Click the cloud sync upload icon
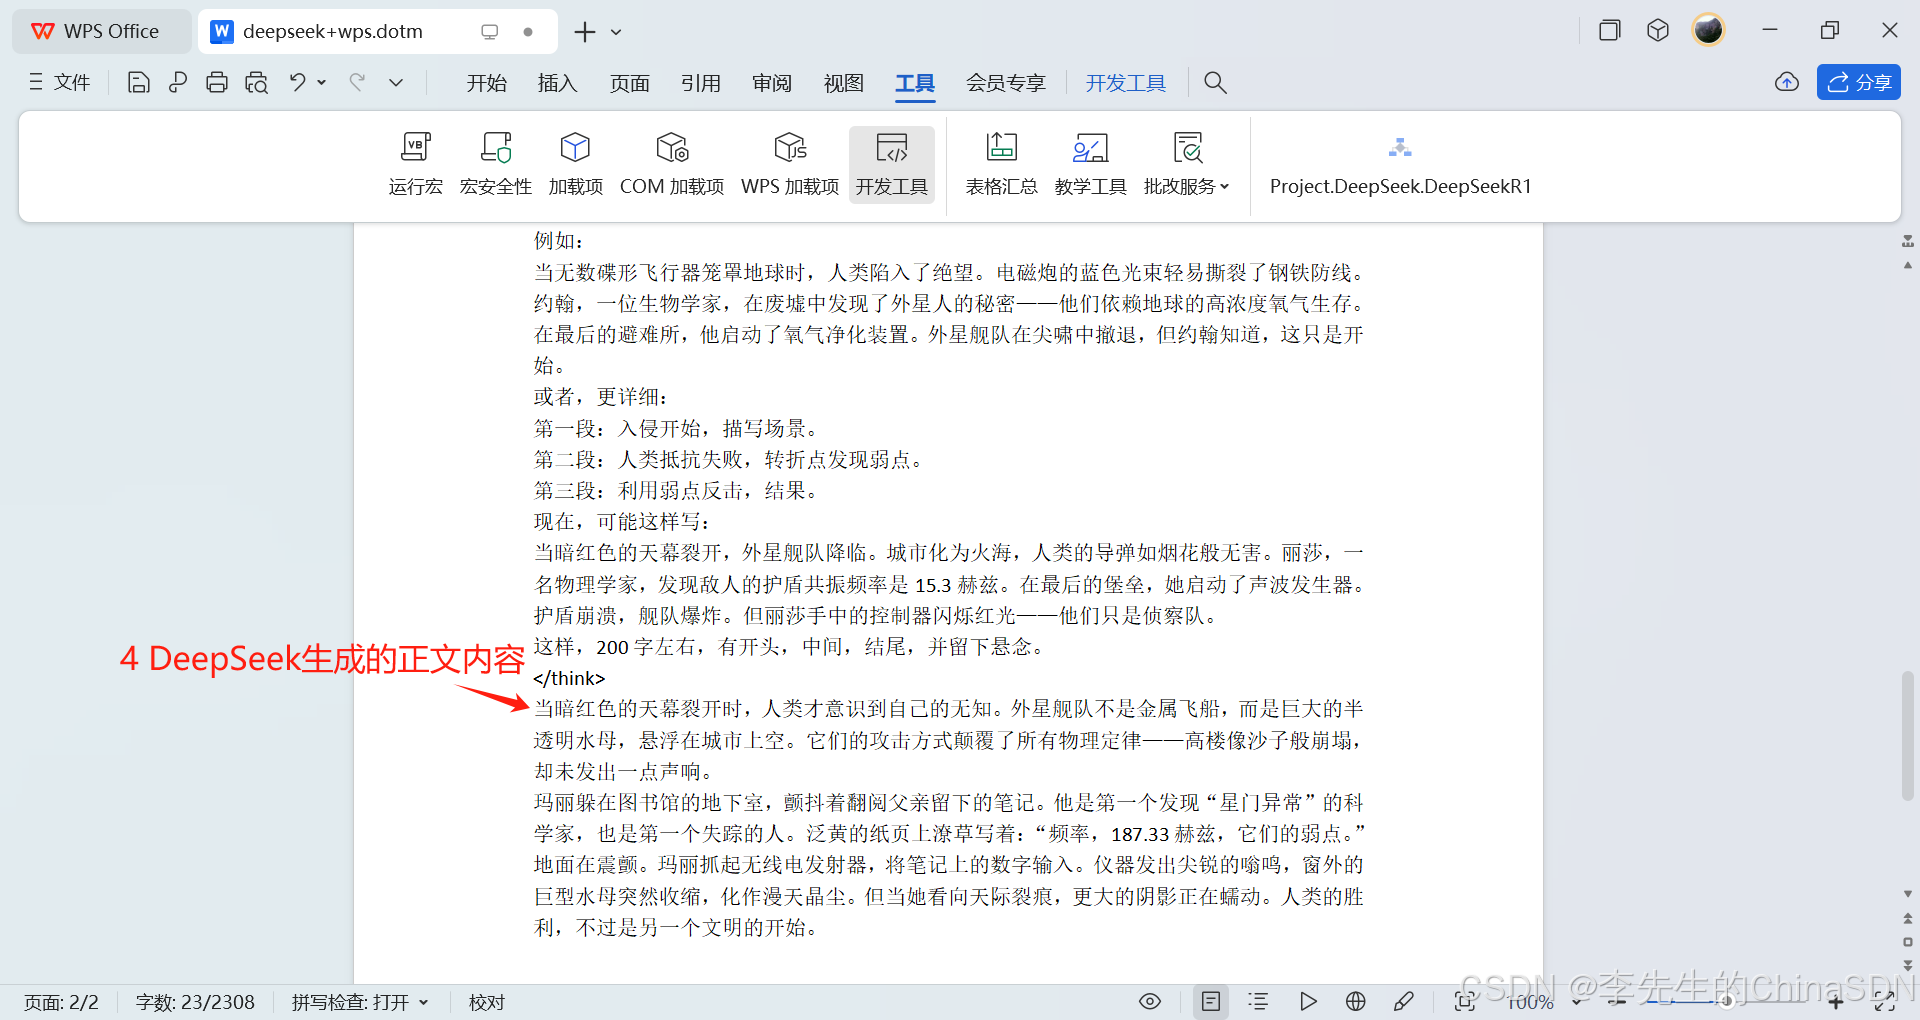The height and width of the screenshot is (1020, 1920). (x=1787, y=82)
